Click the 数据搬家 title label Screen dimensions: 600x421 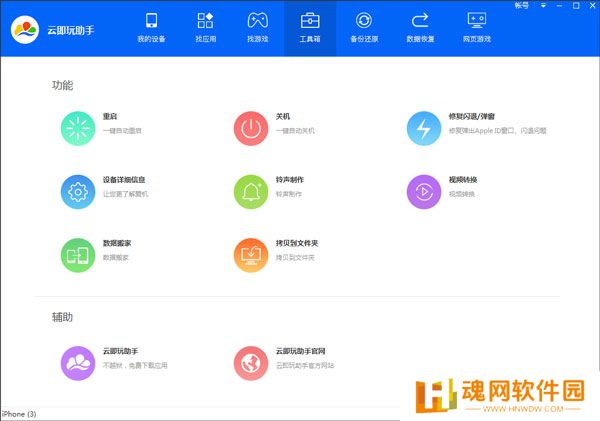click(x=117, y=243)
